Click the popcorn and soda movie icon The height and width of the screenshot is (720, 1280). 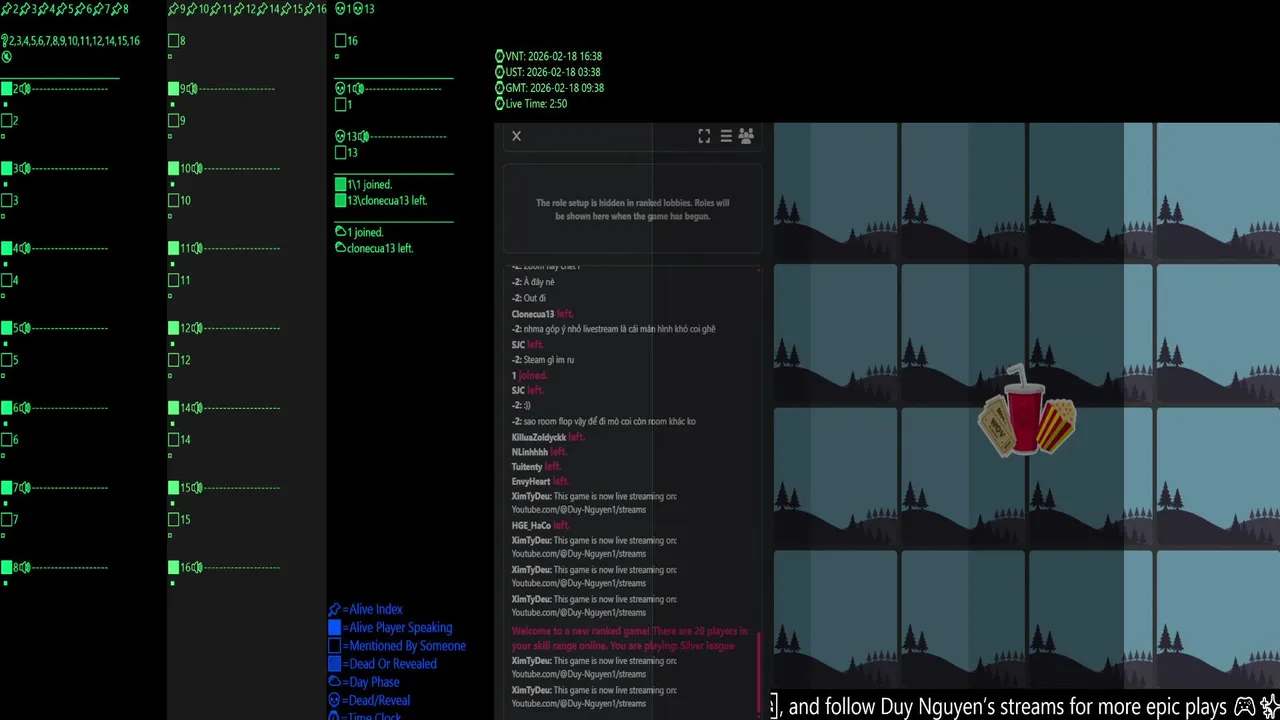pos(1027,411)
